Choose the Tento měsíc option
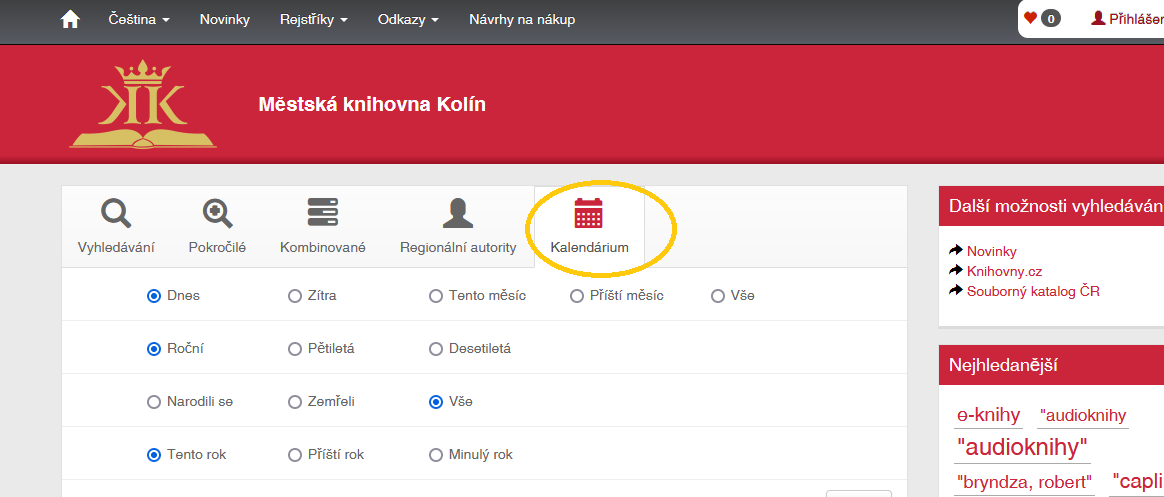 [x=436, y=296]
